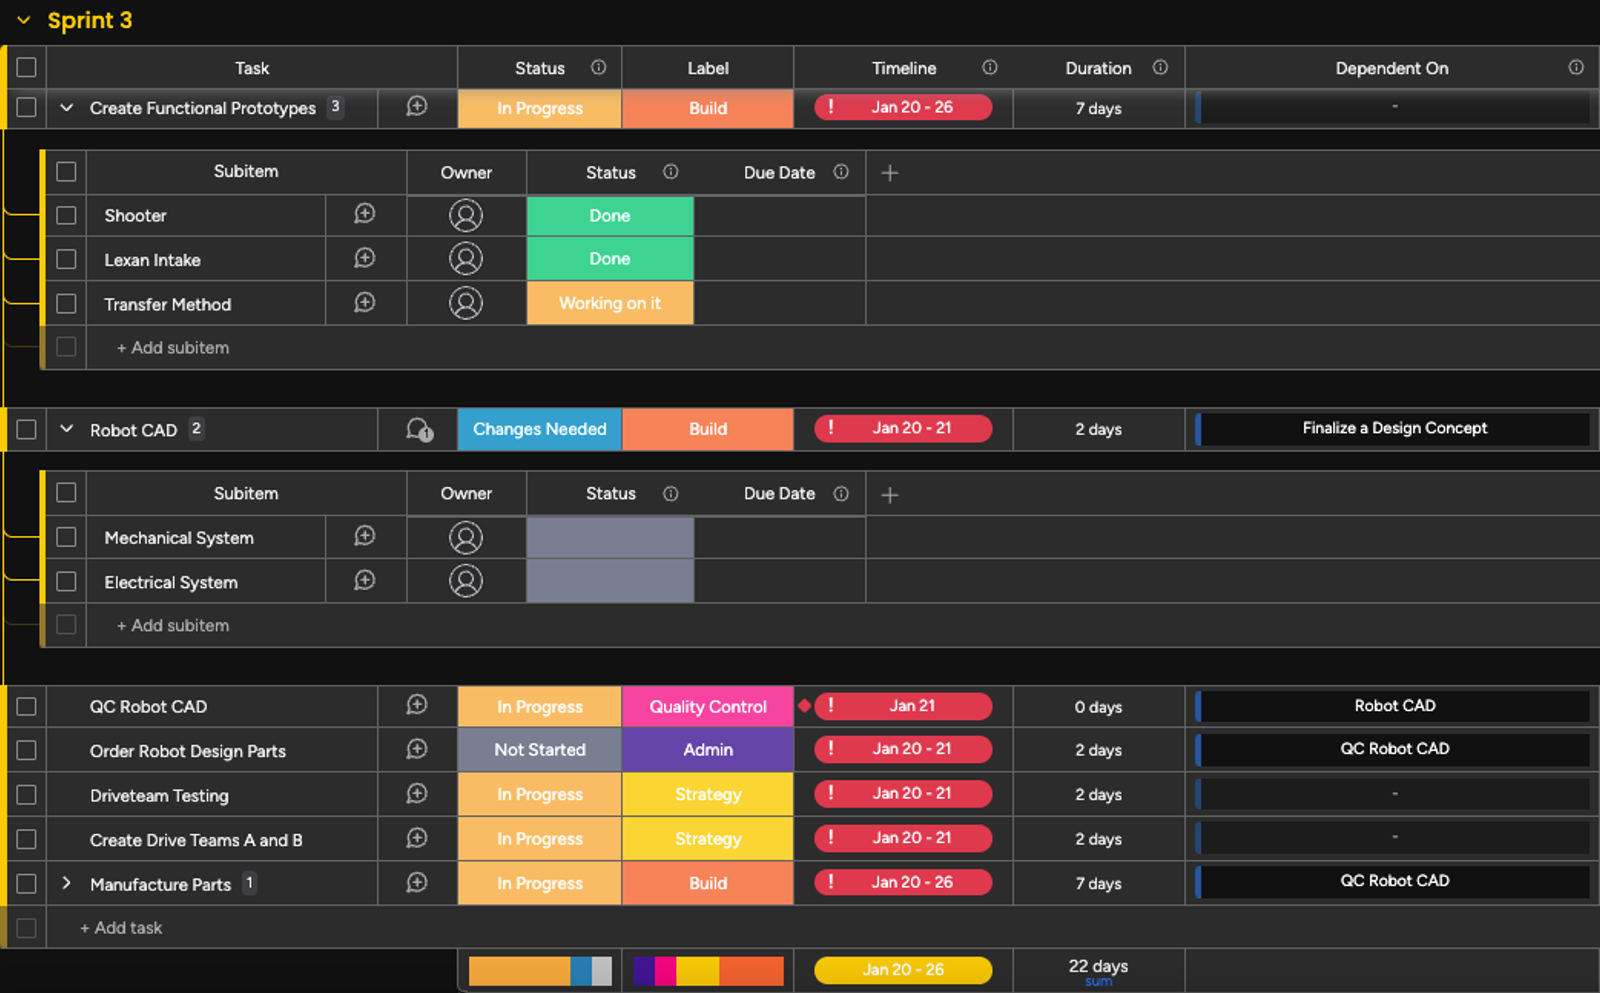The height and width of the screenshot is (993, 1600).
Task: Select the Driveteam Testing task checkbox
Action: point(27,795)
